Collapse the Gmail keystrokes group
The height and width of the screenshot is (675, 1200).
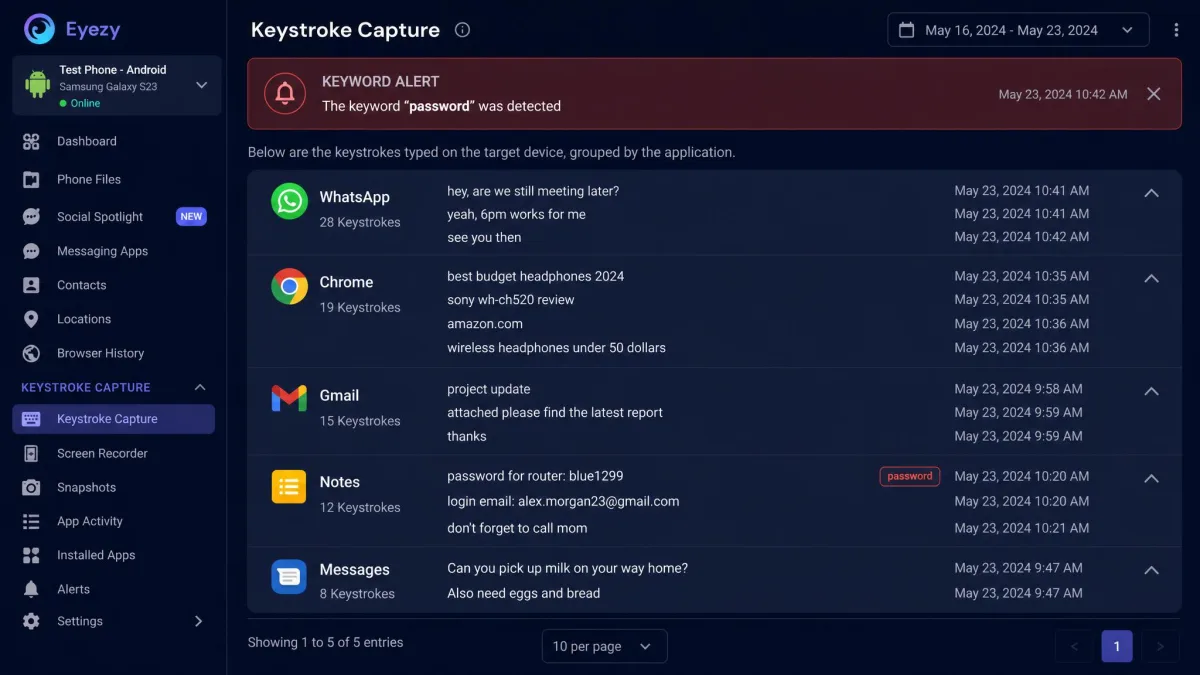click(1151, 391)
